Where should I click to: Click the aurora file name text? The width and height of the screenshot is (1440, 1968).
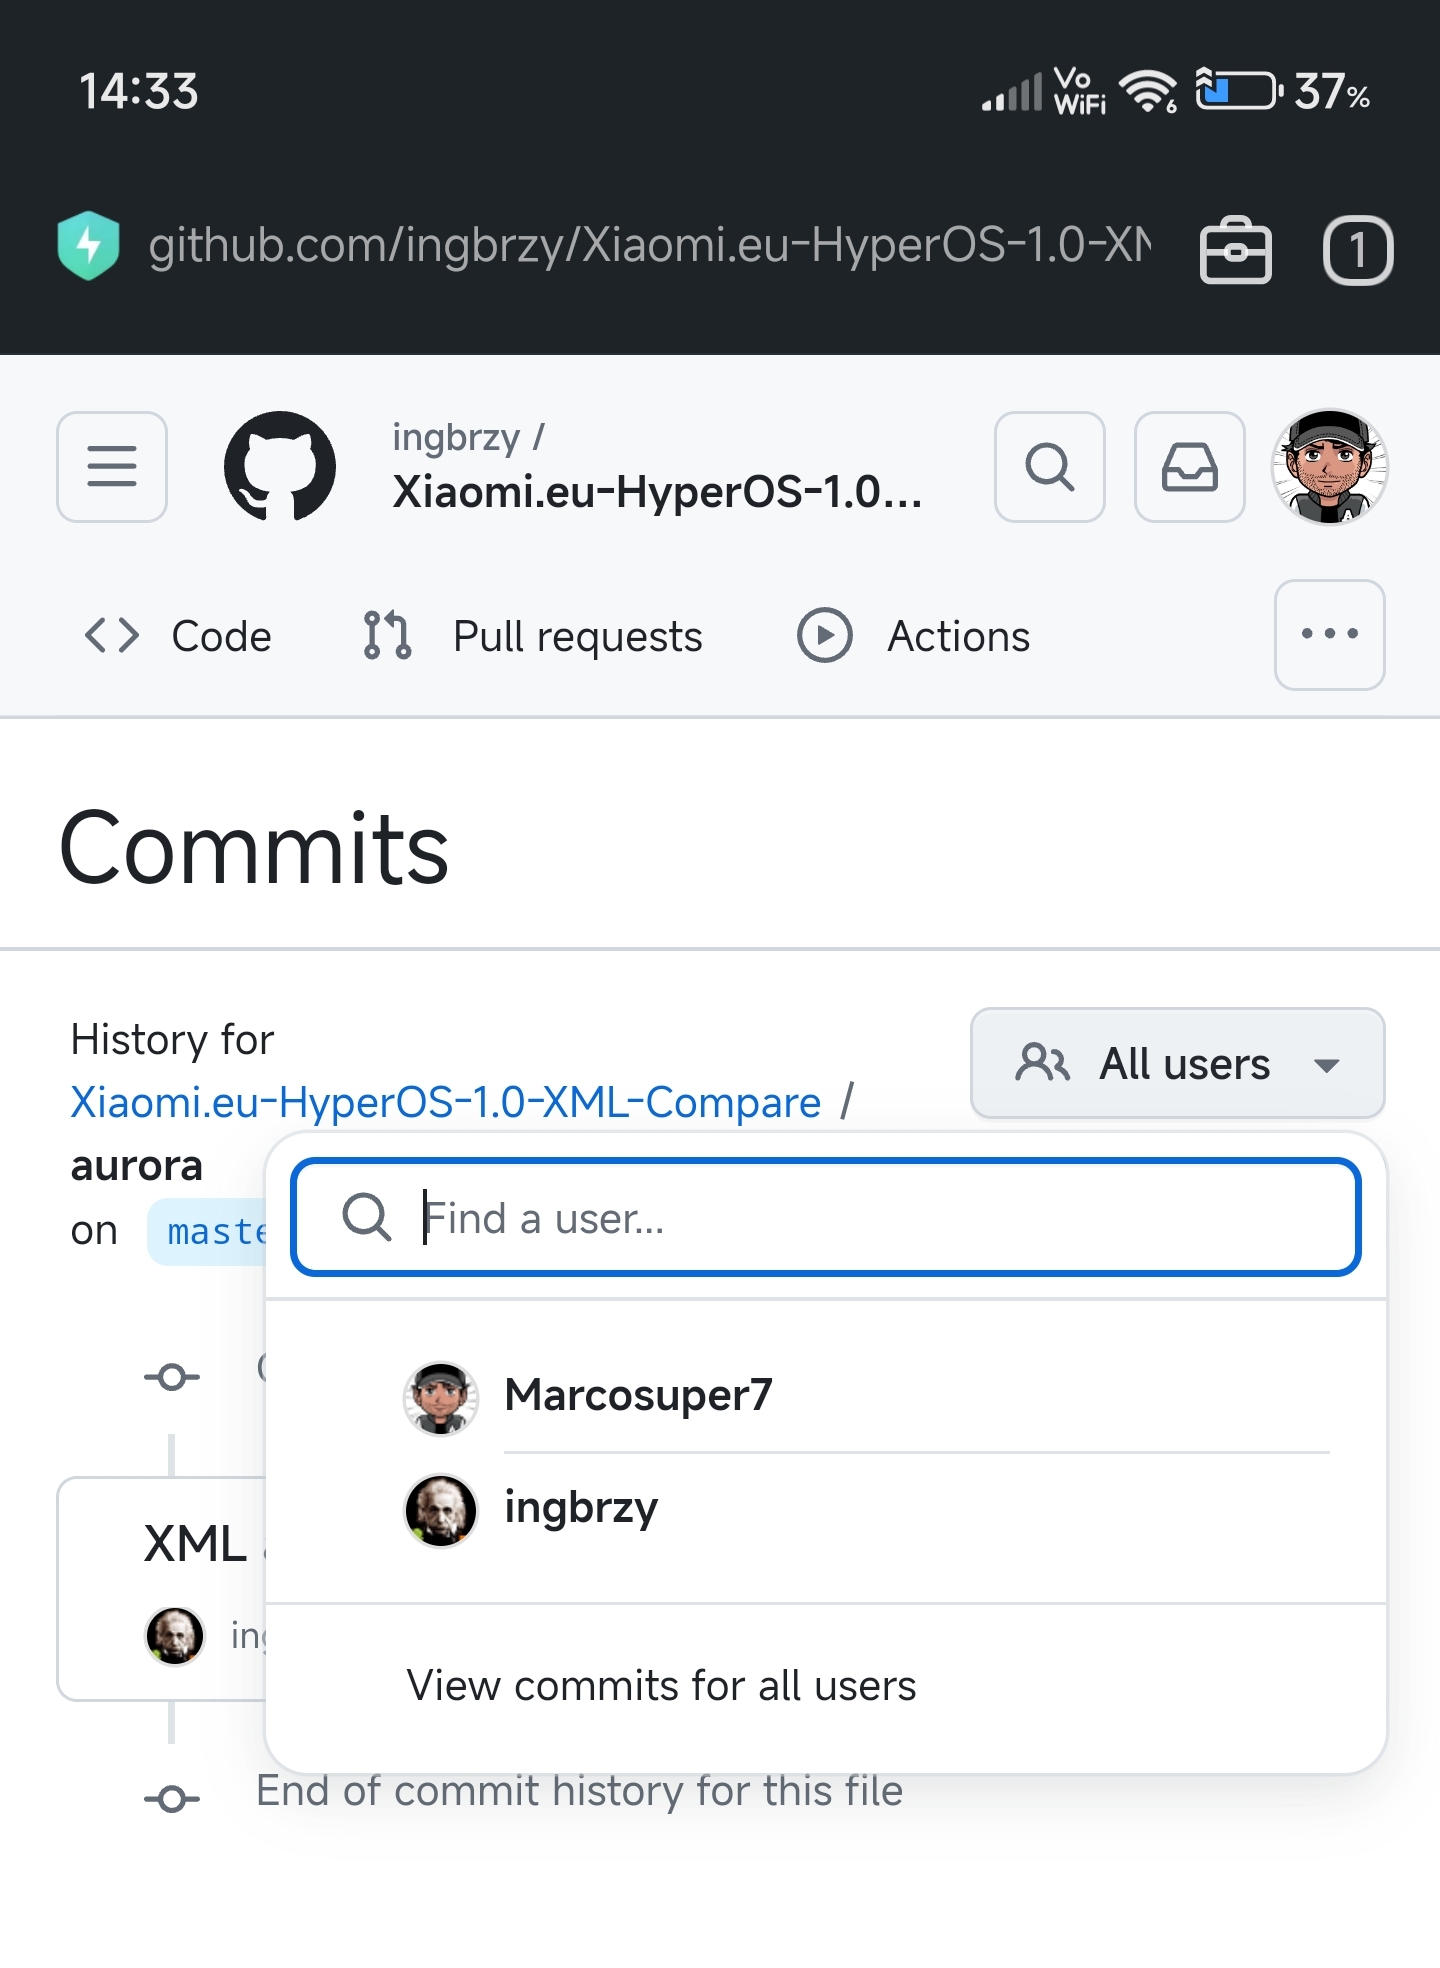[137, 1166]
